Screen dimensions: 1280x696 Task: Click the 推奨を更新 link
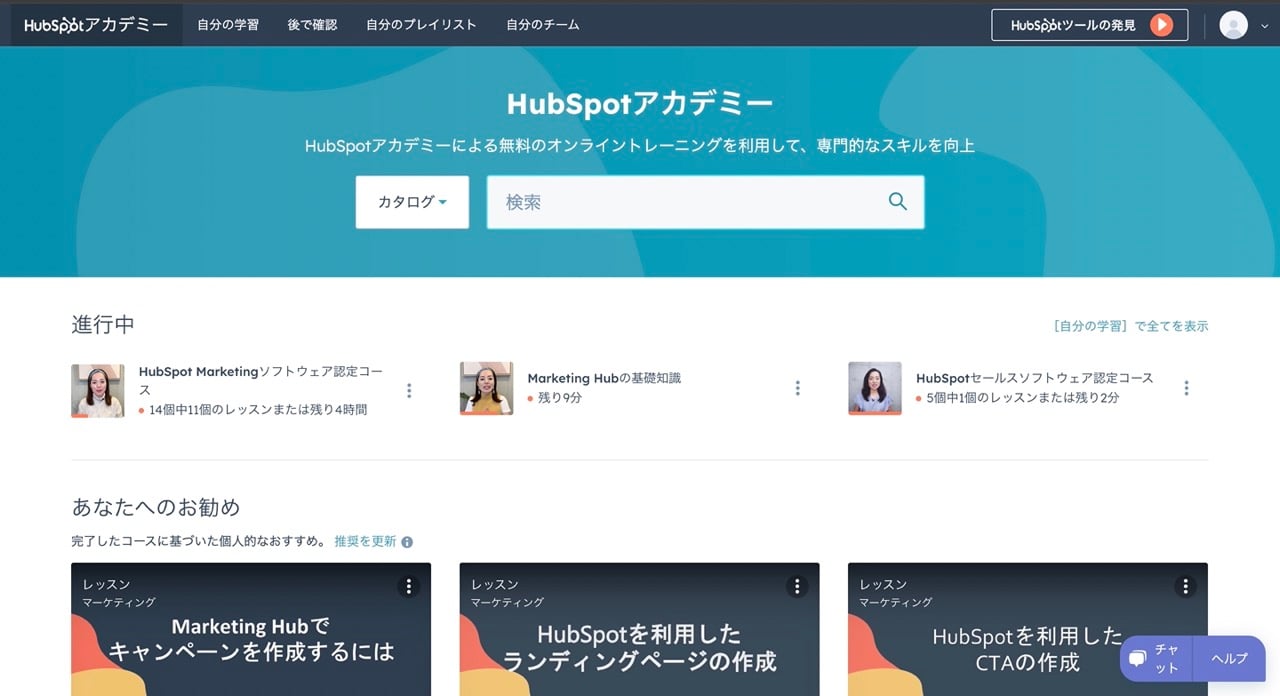[365, 541]
